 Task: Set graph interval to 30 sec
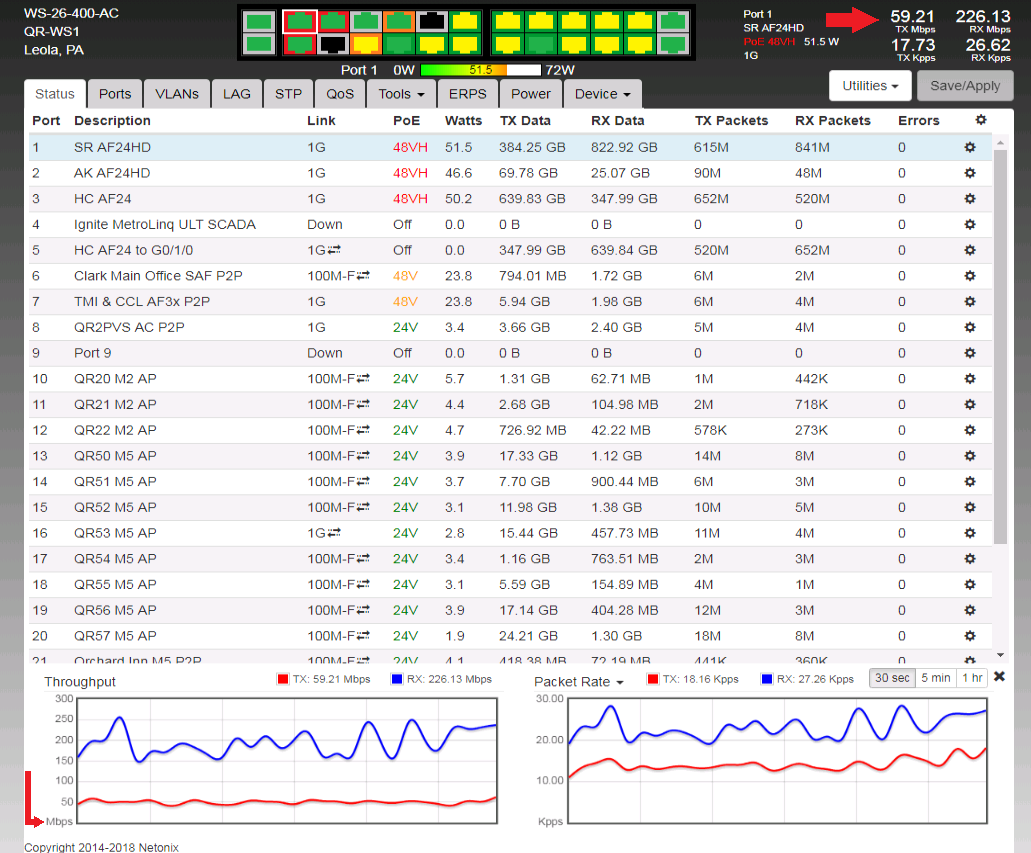892,678
